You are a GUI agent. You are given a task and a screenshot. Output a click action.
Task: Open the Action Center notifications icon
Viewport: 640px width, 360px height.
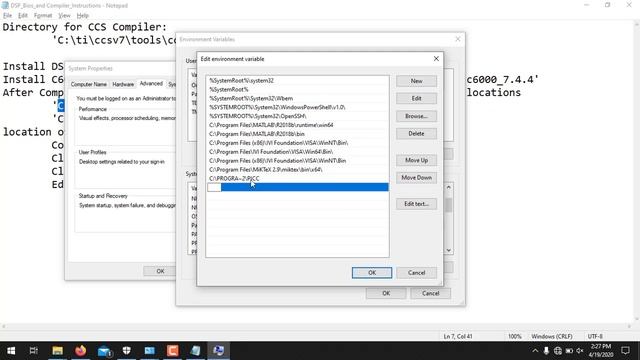pyautogui.click(x=625, y=351)
